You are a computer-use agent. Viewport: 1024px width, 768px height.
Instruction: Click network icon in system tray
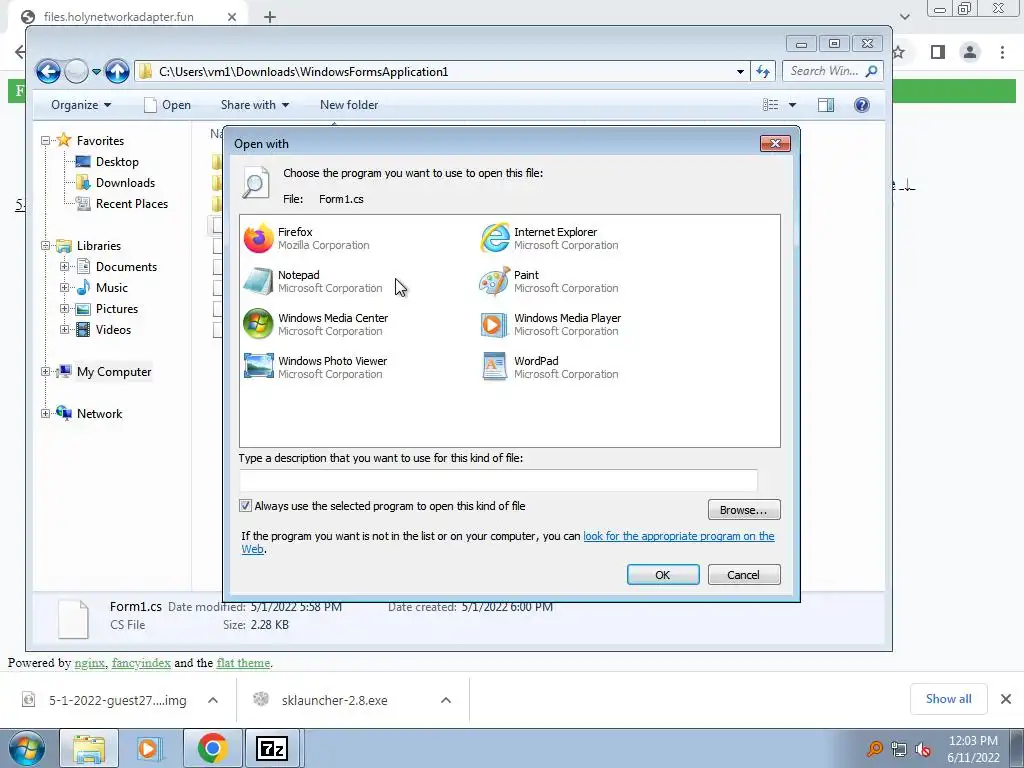tap(899, 749)
